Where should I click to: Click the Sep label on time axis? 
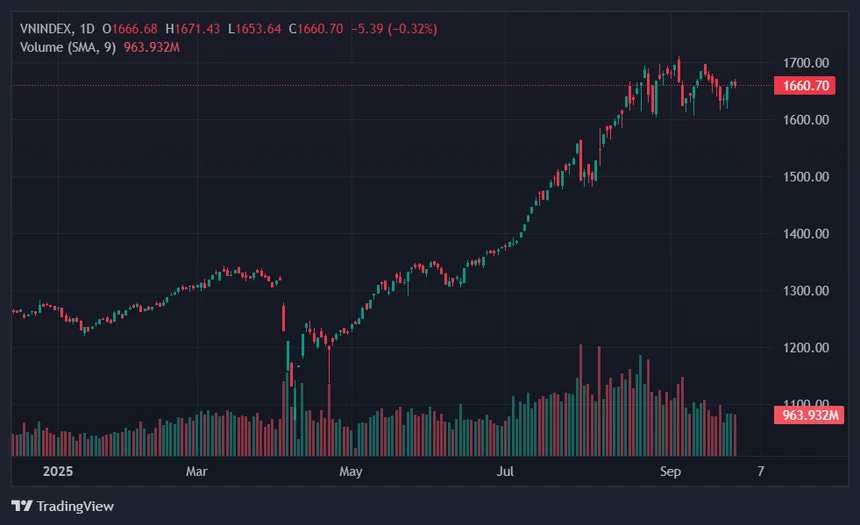670,470
